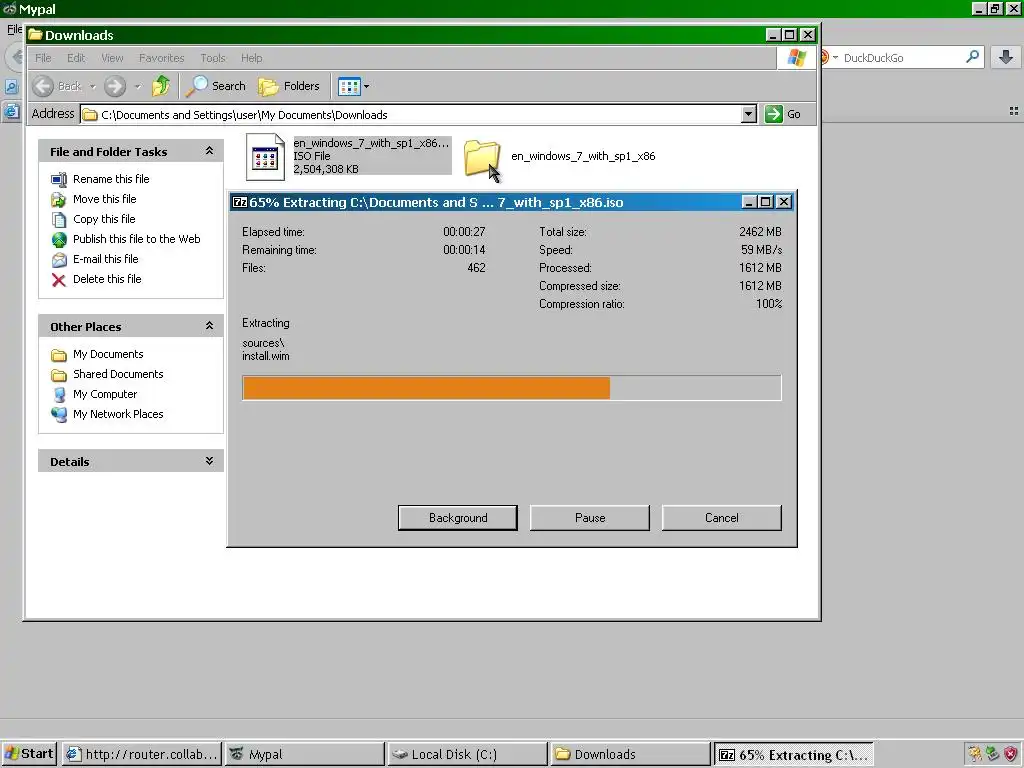Click the Rename task icon
The width and height of the screenshot is (1024, 768).
click(59, 180)
